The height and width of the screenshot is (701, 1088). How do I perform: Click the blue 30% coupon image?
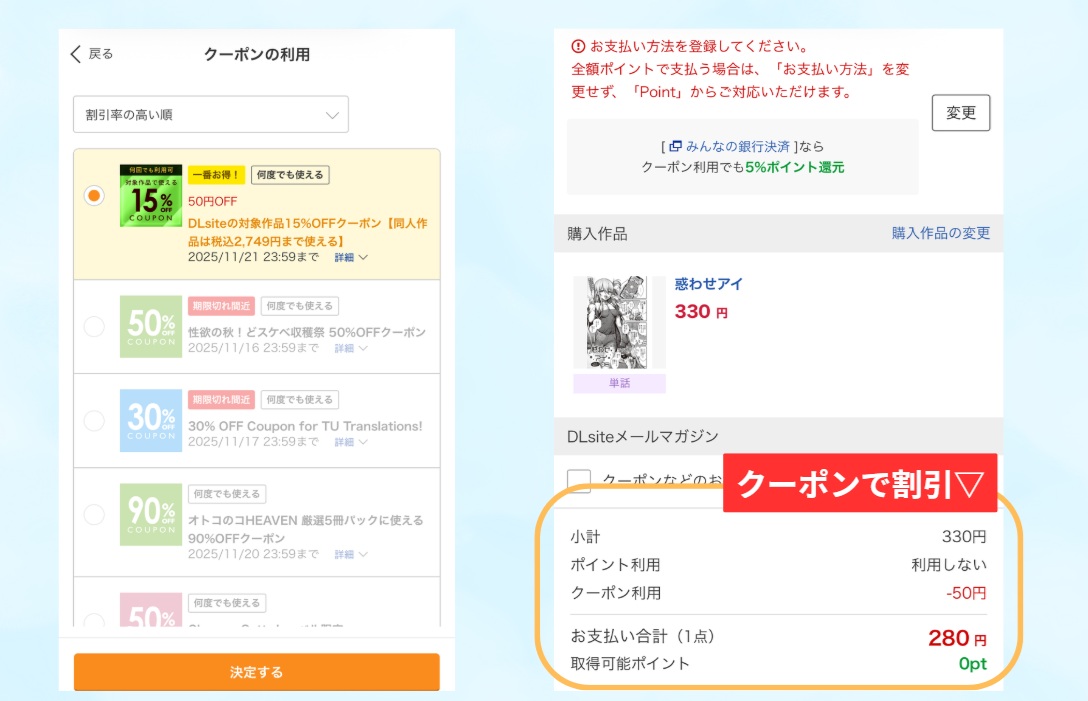151,420
